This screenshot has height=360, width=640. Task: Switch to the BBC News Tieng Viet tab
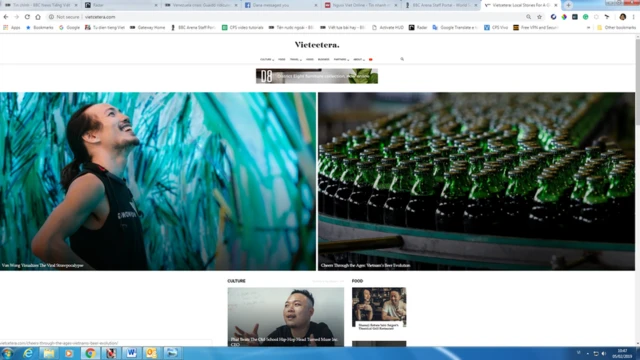pos(40,5)
